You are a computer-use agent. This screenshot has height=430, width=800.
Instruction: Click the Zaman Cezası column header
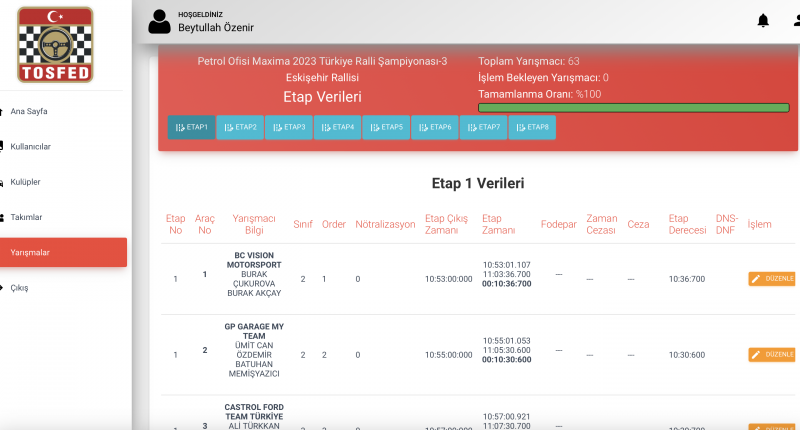(x=602, y=224)
